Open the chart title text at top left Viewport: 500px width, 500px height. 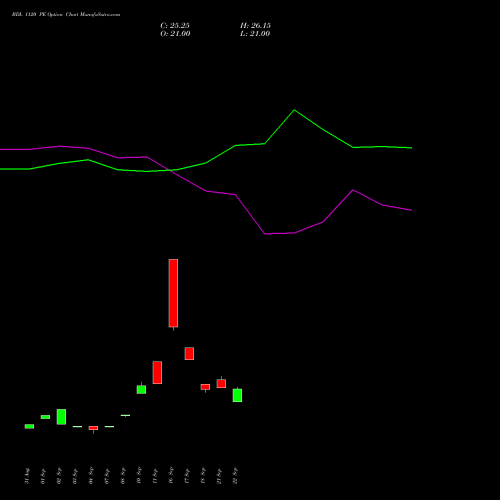pyautogui.click(x=66, y=15)
